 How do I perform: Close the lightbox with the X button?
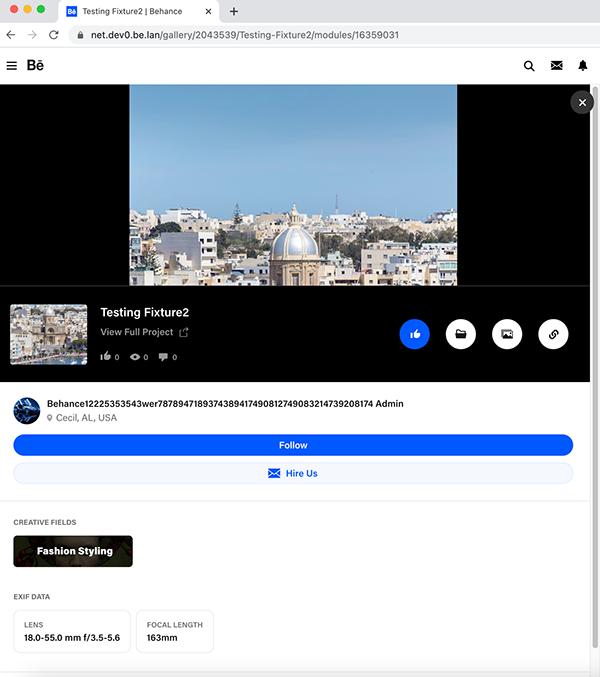pos(582,102)
